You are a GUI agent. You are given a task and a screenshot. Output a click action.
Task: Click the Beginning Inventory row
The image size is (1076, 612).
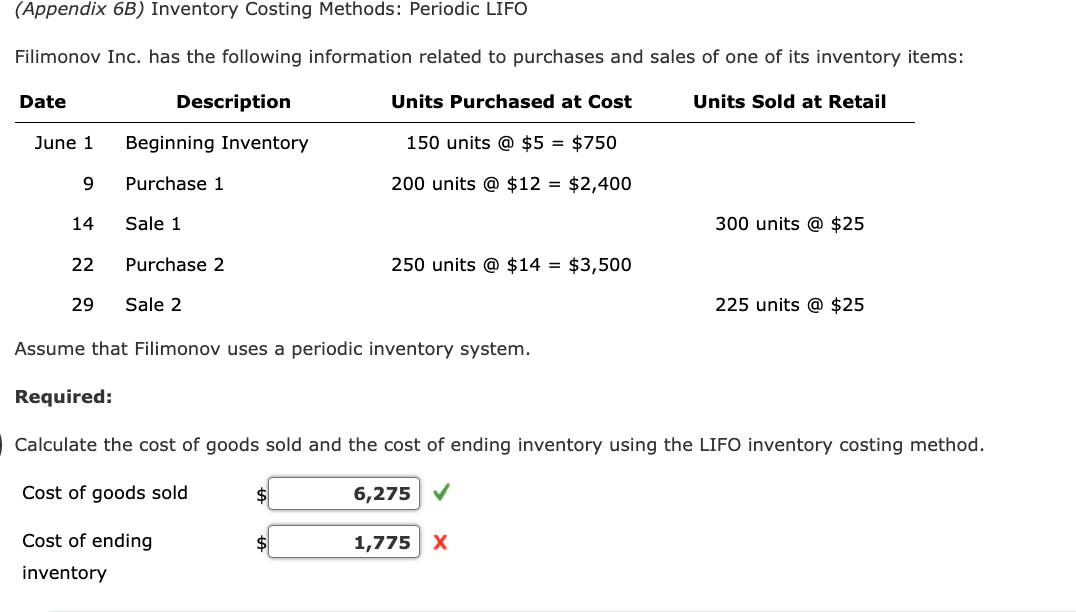216,143
